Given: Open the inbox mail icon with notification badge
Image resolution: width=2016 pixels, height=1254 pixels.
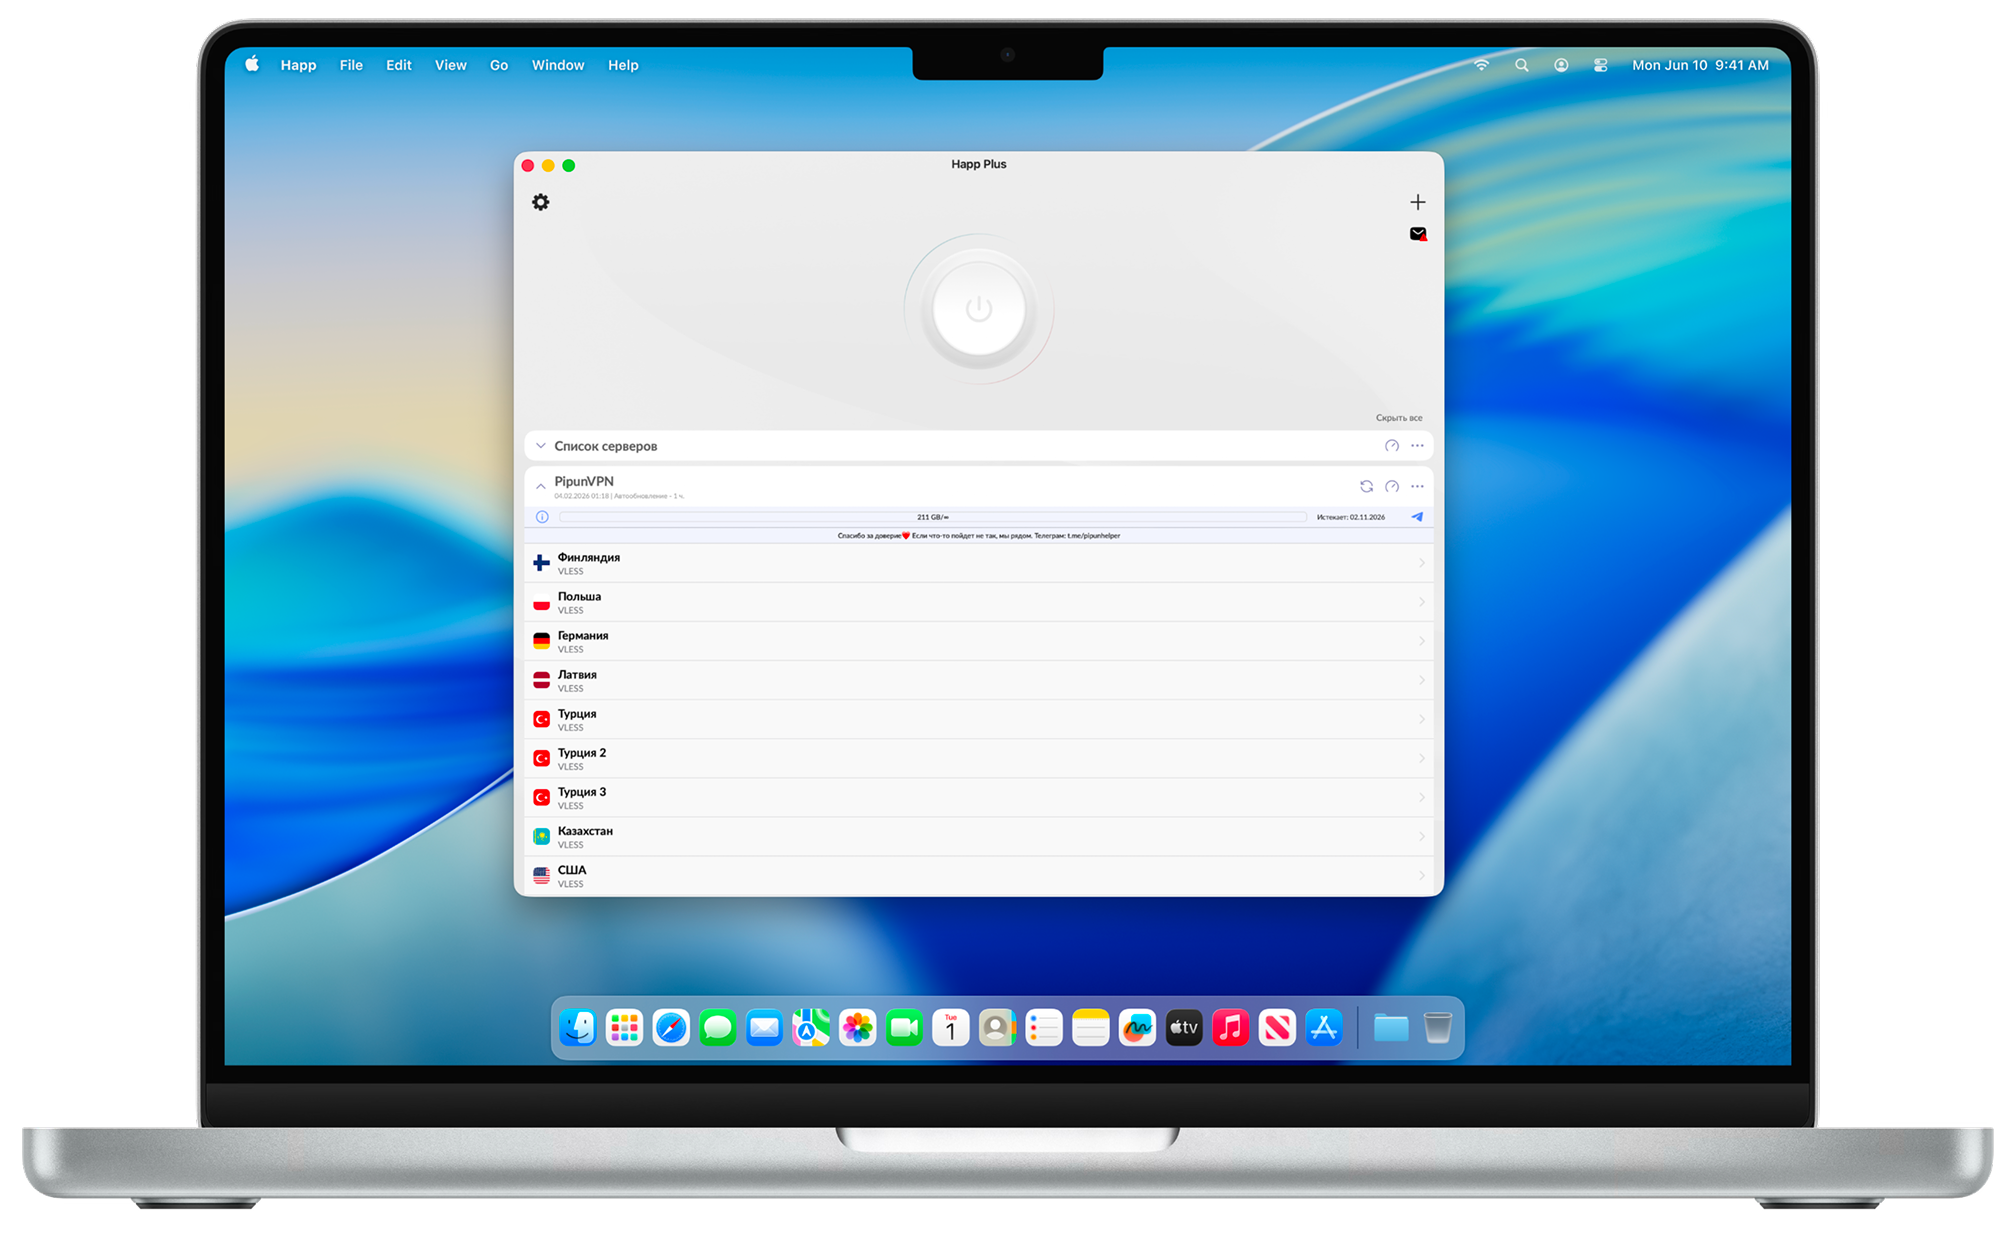Looking at the screenshot, I should pos(1417,234).
